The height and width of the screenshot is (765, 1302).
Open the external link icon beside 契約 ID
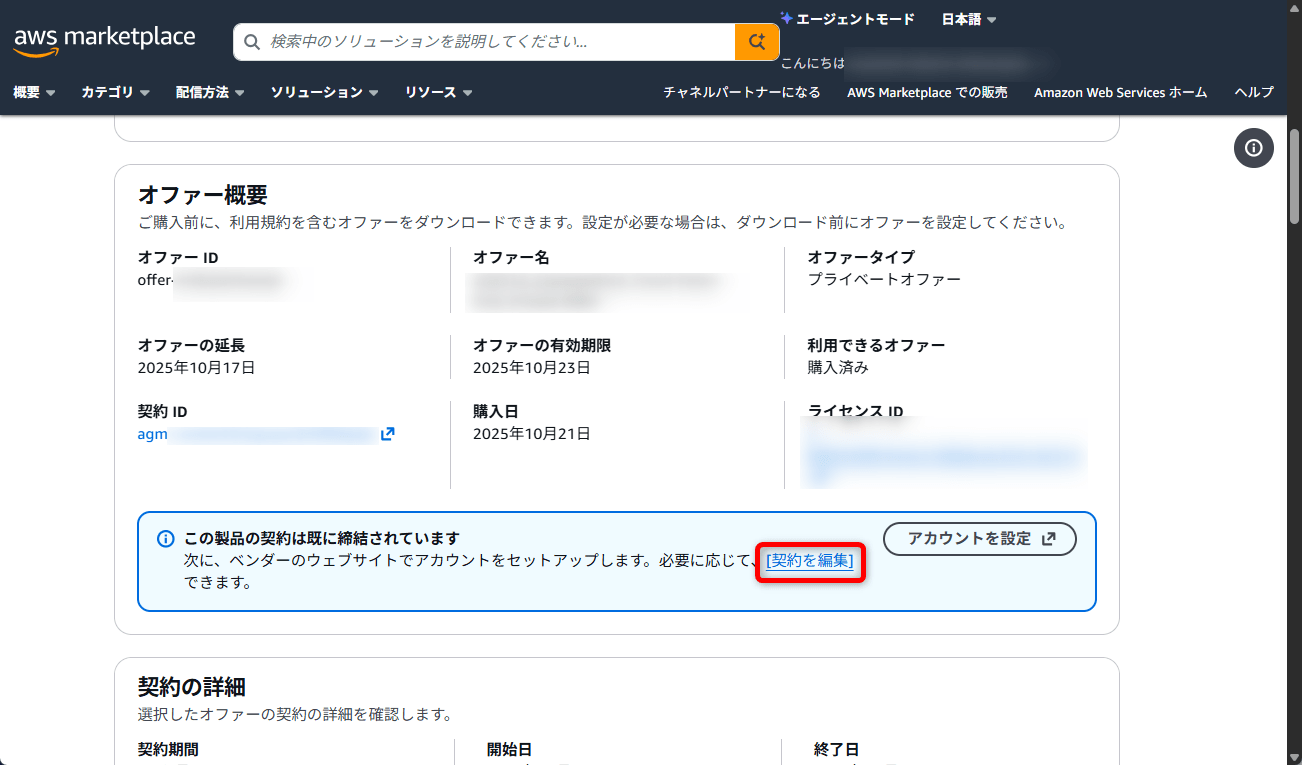[x=387, y=434]
